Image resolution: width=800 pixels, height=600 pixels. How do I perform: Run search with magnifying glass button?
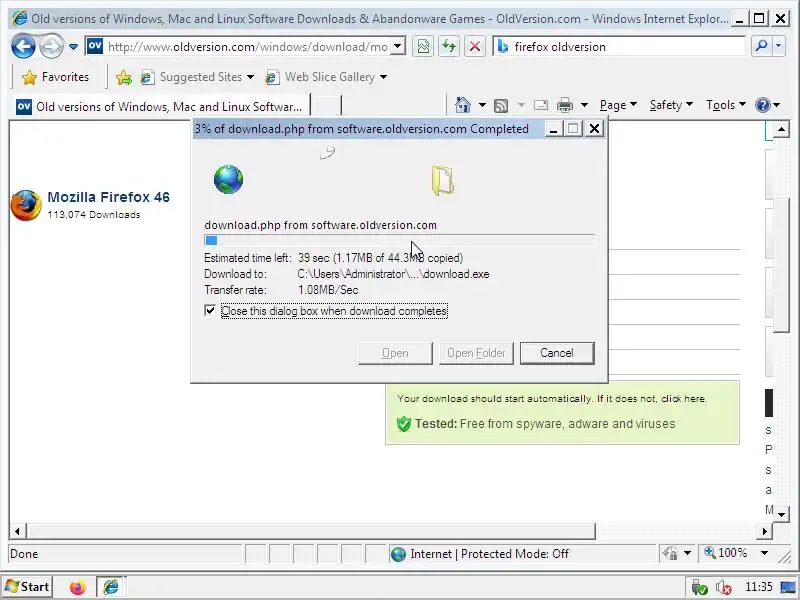click(x=762, y=46)
